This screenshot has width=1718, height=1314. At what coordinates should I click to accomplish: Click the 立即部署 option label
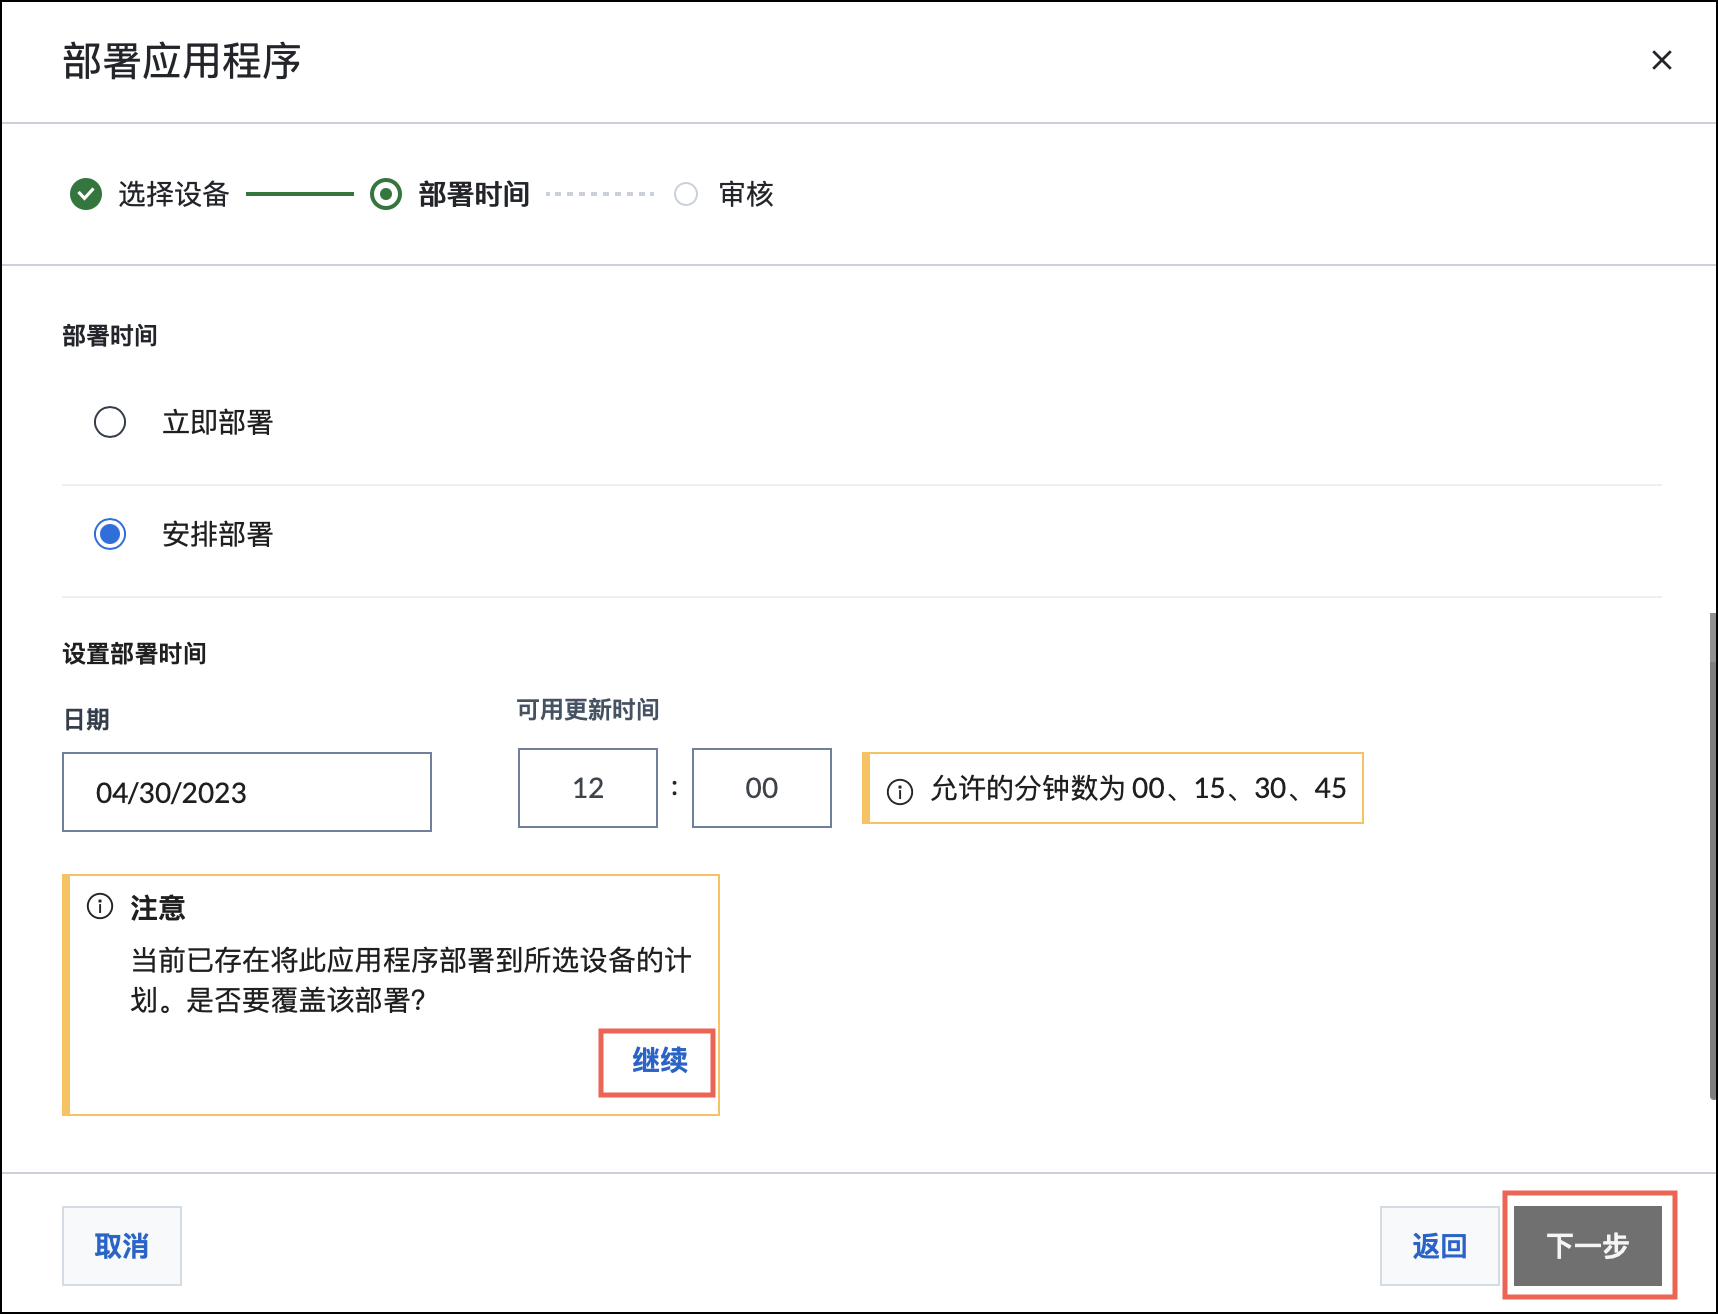[218, 422]
